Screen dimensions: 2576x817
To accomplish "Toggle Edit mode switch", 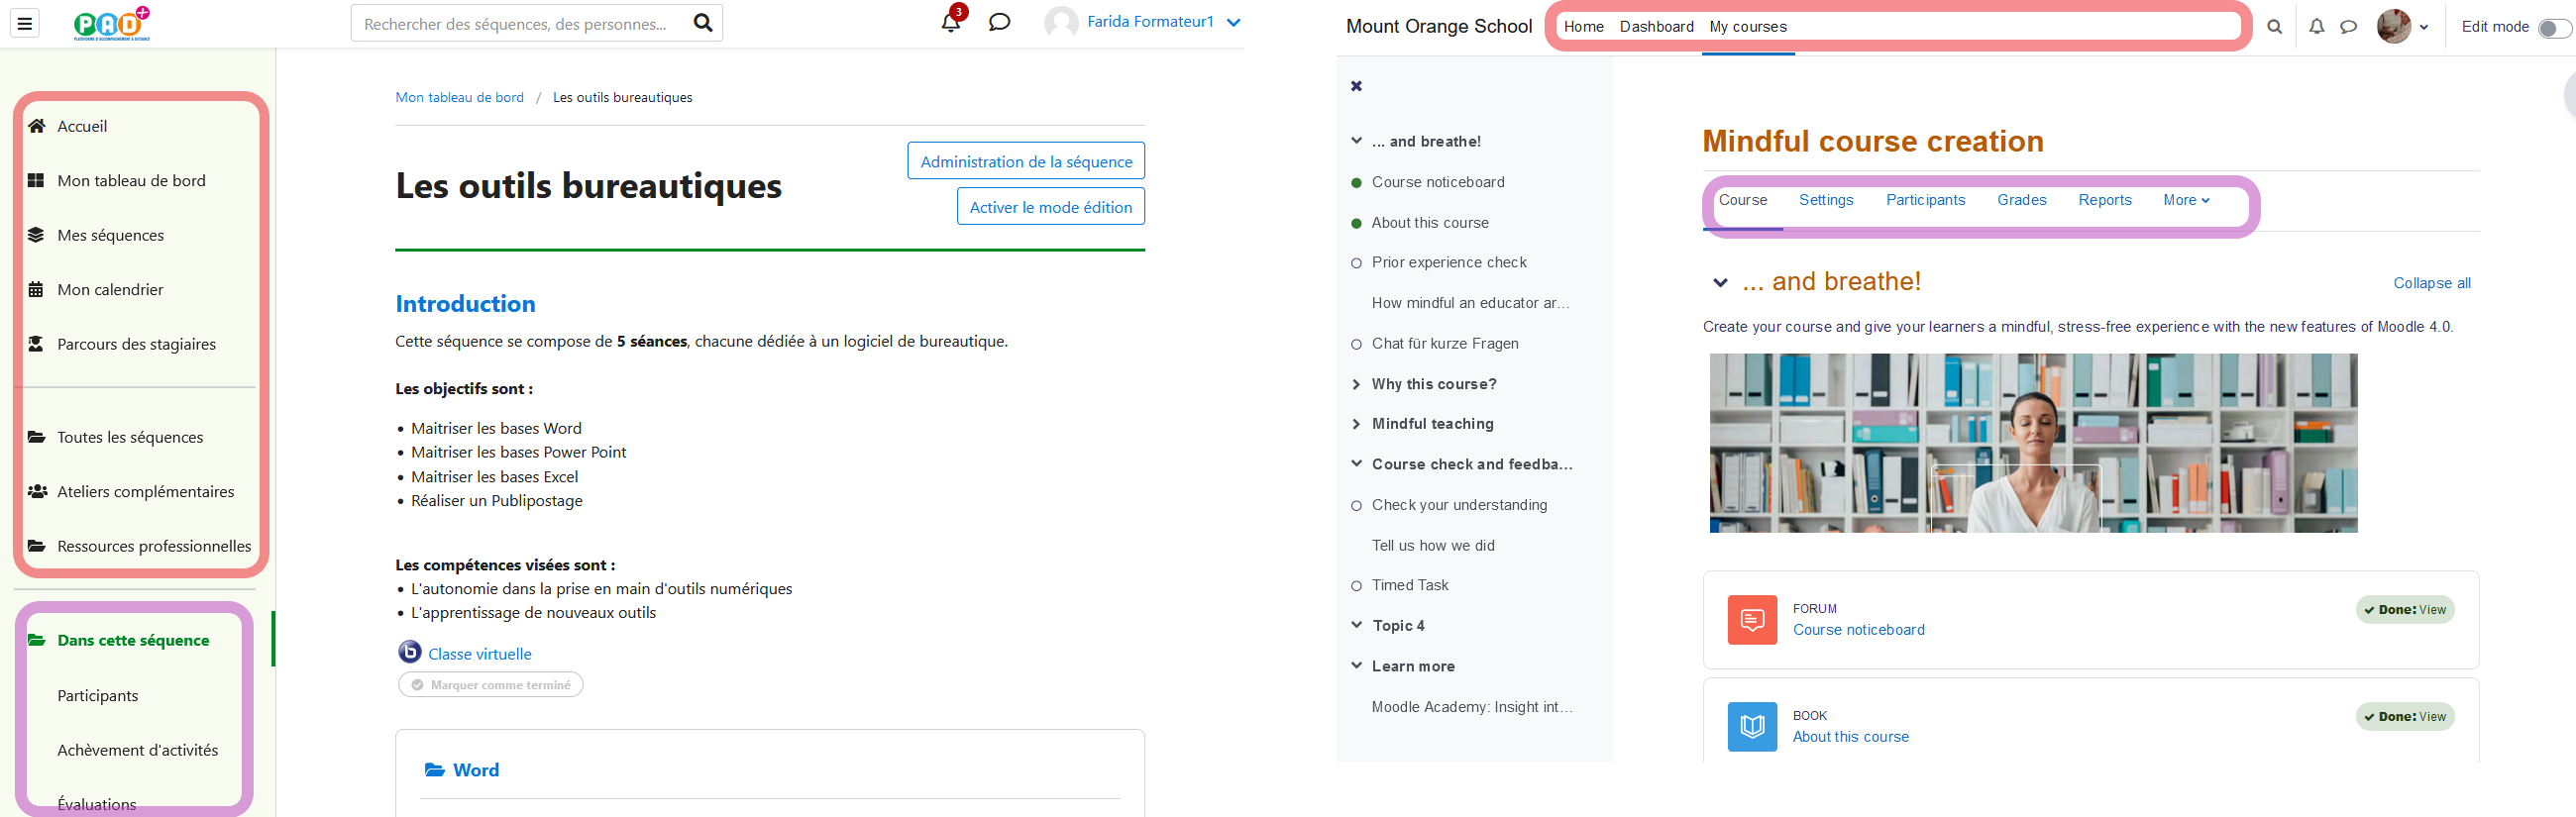I will tap(2554, 28).
